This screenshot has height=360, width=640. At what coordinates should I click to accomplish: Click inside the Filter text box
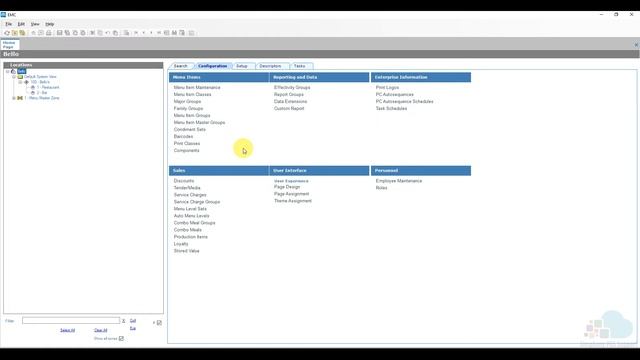tap(71, 321)
